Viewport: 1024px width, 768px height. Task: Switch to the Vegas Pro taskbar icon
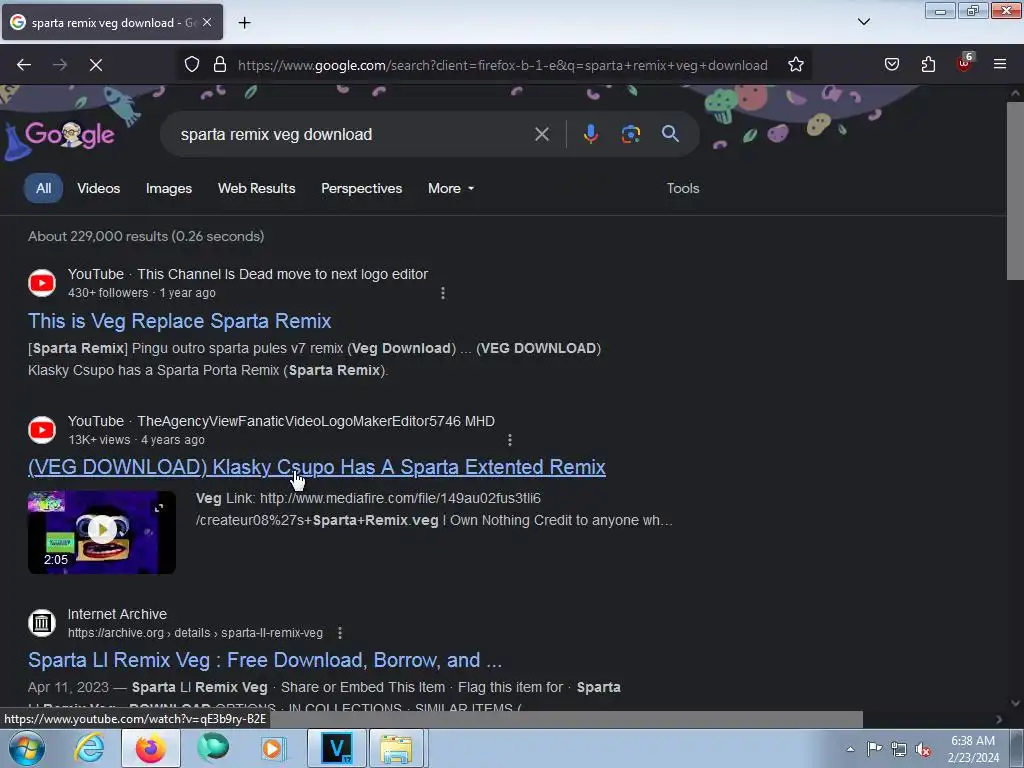tap(337, 748)
